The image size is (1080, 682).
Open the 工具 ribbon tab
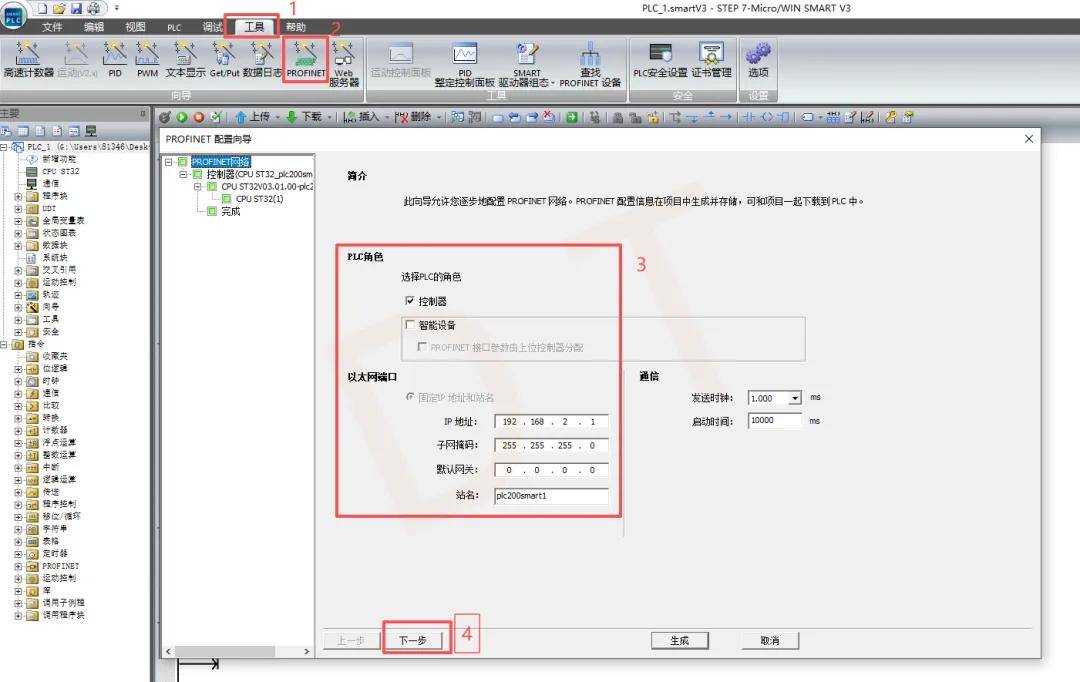coord(254,27)
